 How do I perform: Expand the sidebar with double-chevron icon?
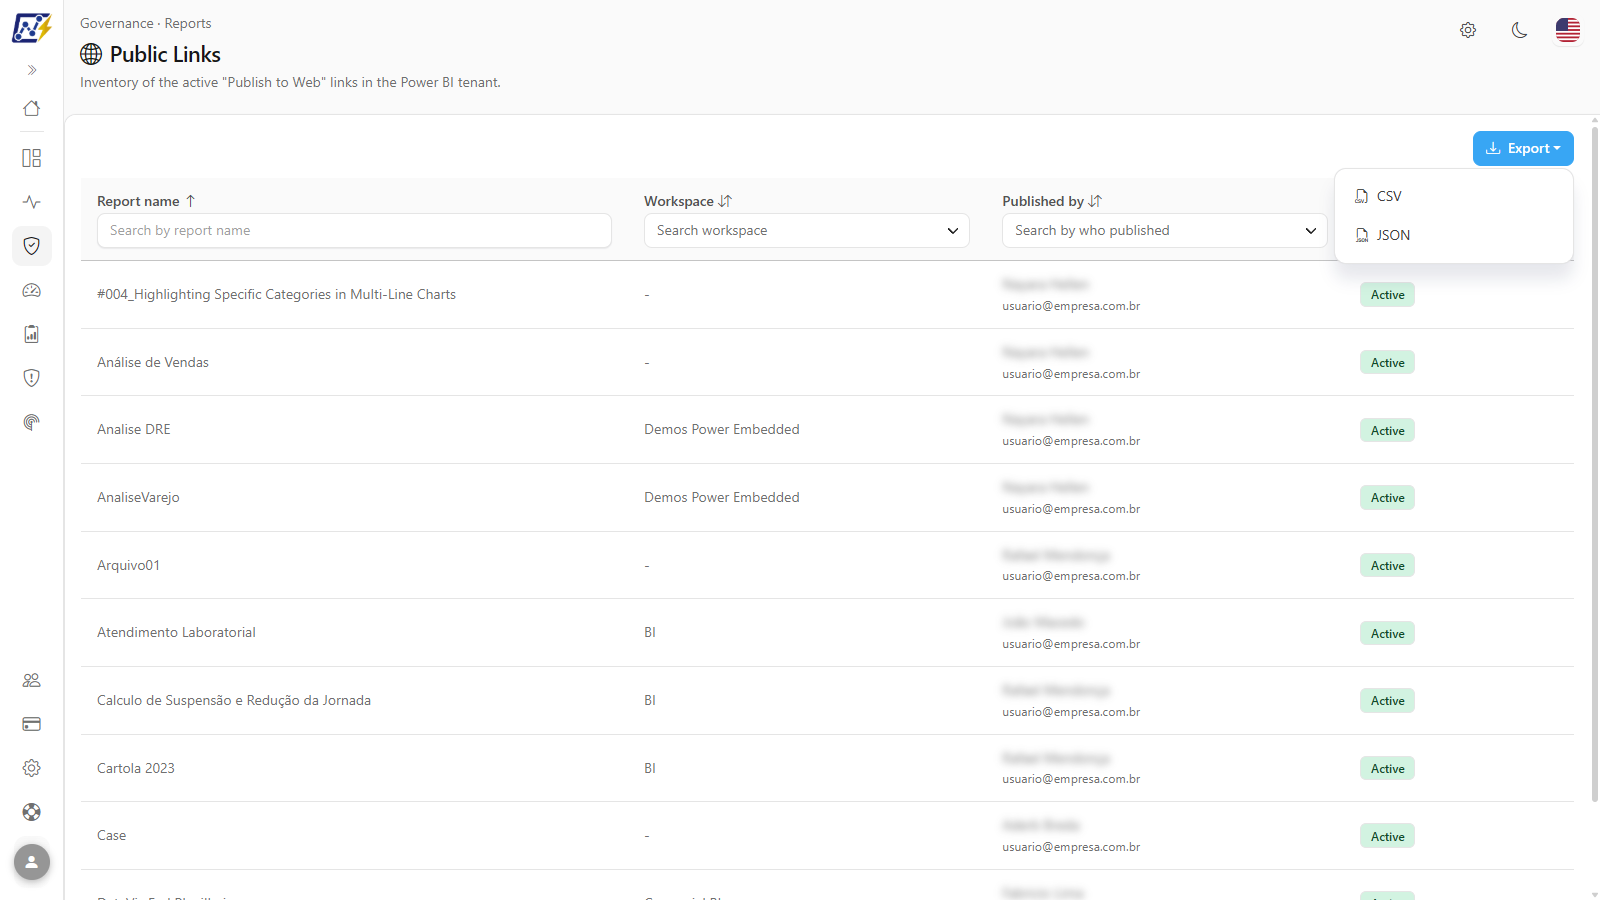tap(32, 70)
